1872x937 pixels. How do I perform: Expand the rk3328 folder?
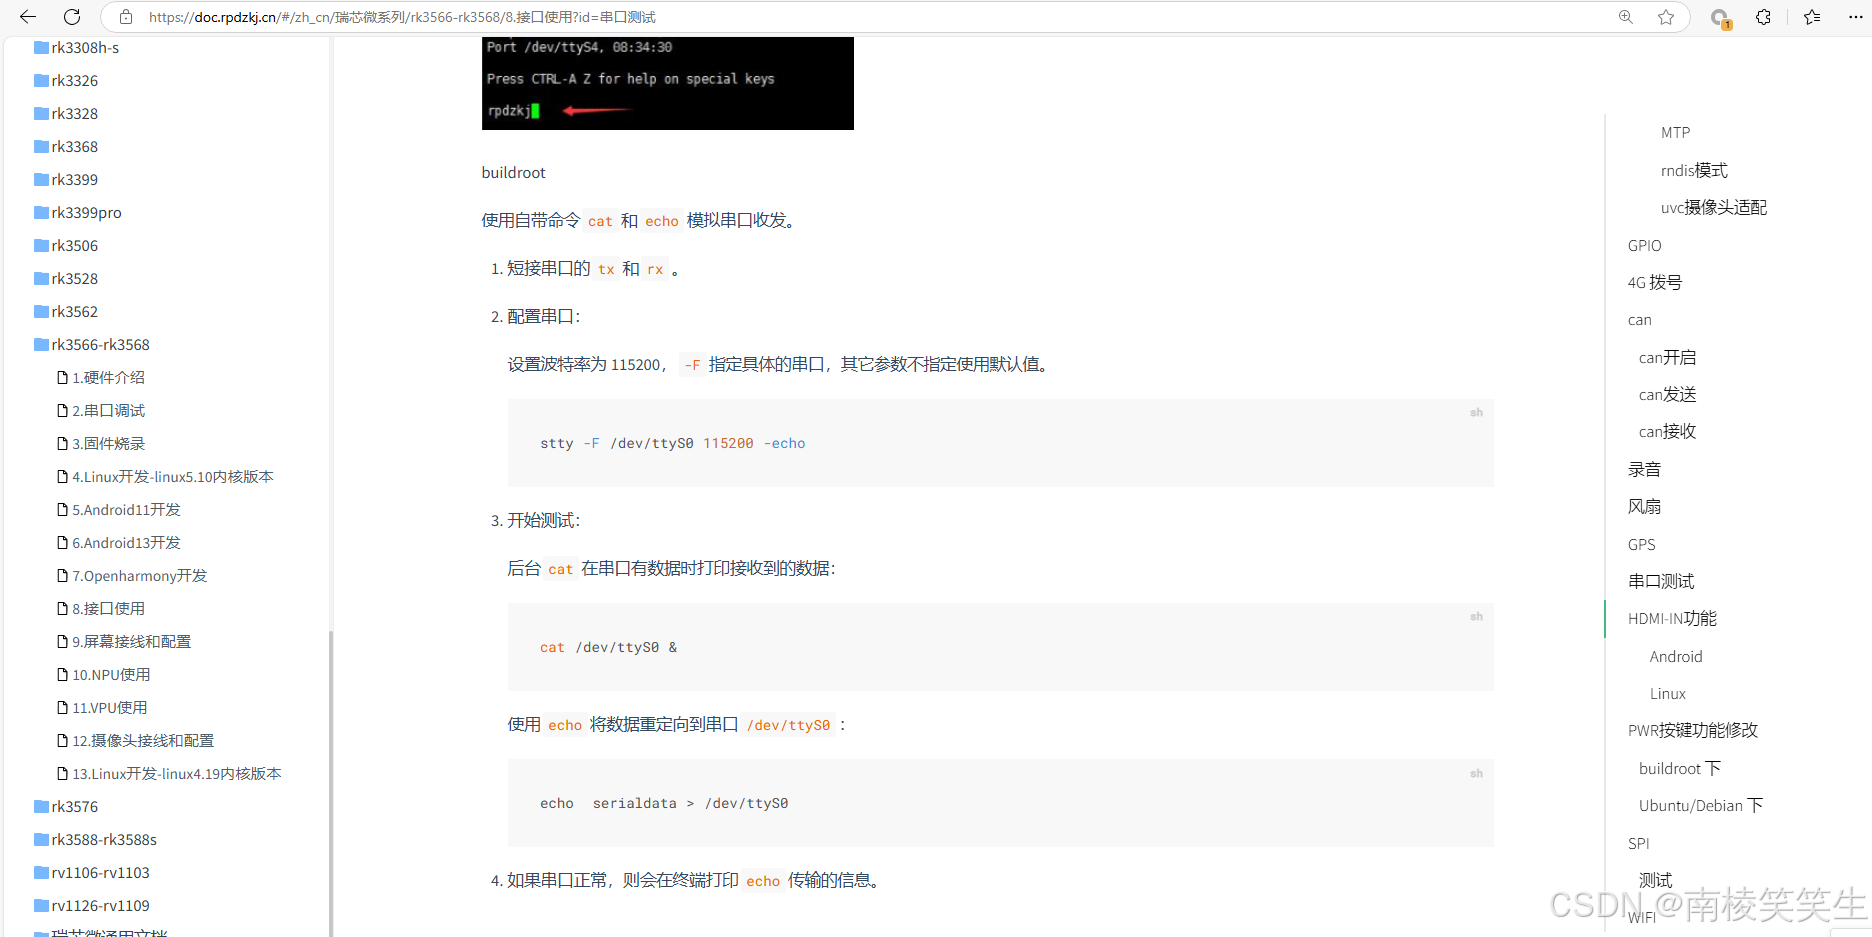click(66, 113)
